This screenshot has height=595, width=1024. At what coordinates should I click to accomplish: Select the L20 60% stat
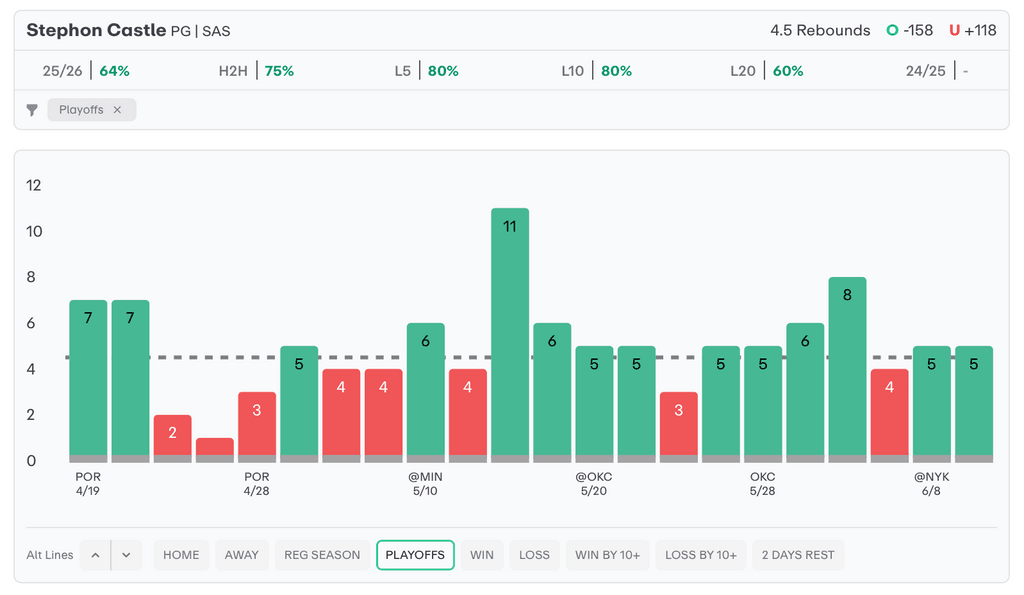click(767, 71)
